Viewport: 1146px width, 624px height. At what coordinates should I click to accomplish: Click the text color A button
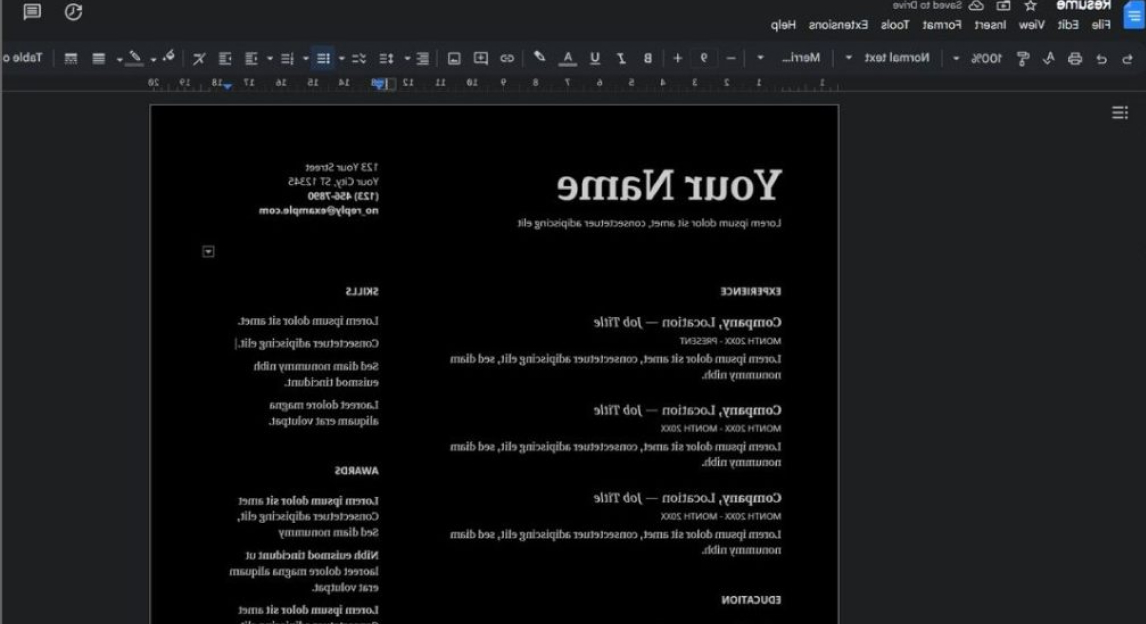tap(568, 58)
